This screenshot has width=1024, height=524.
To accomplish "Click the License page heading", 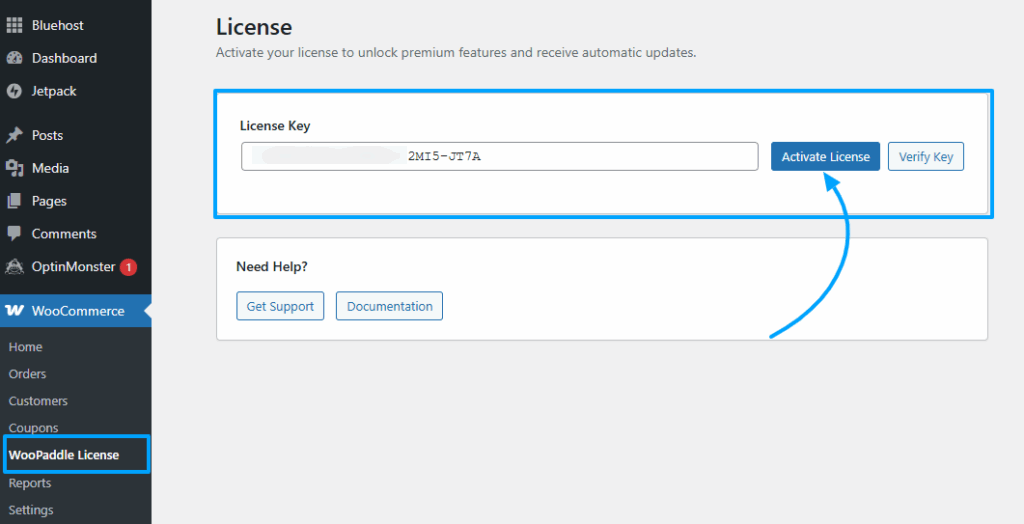I will [x=254, y=27].
